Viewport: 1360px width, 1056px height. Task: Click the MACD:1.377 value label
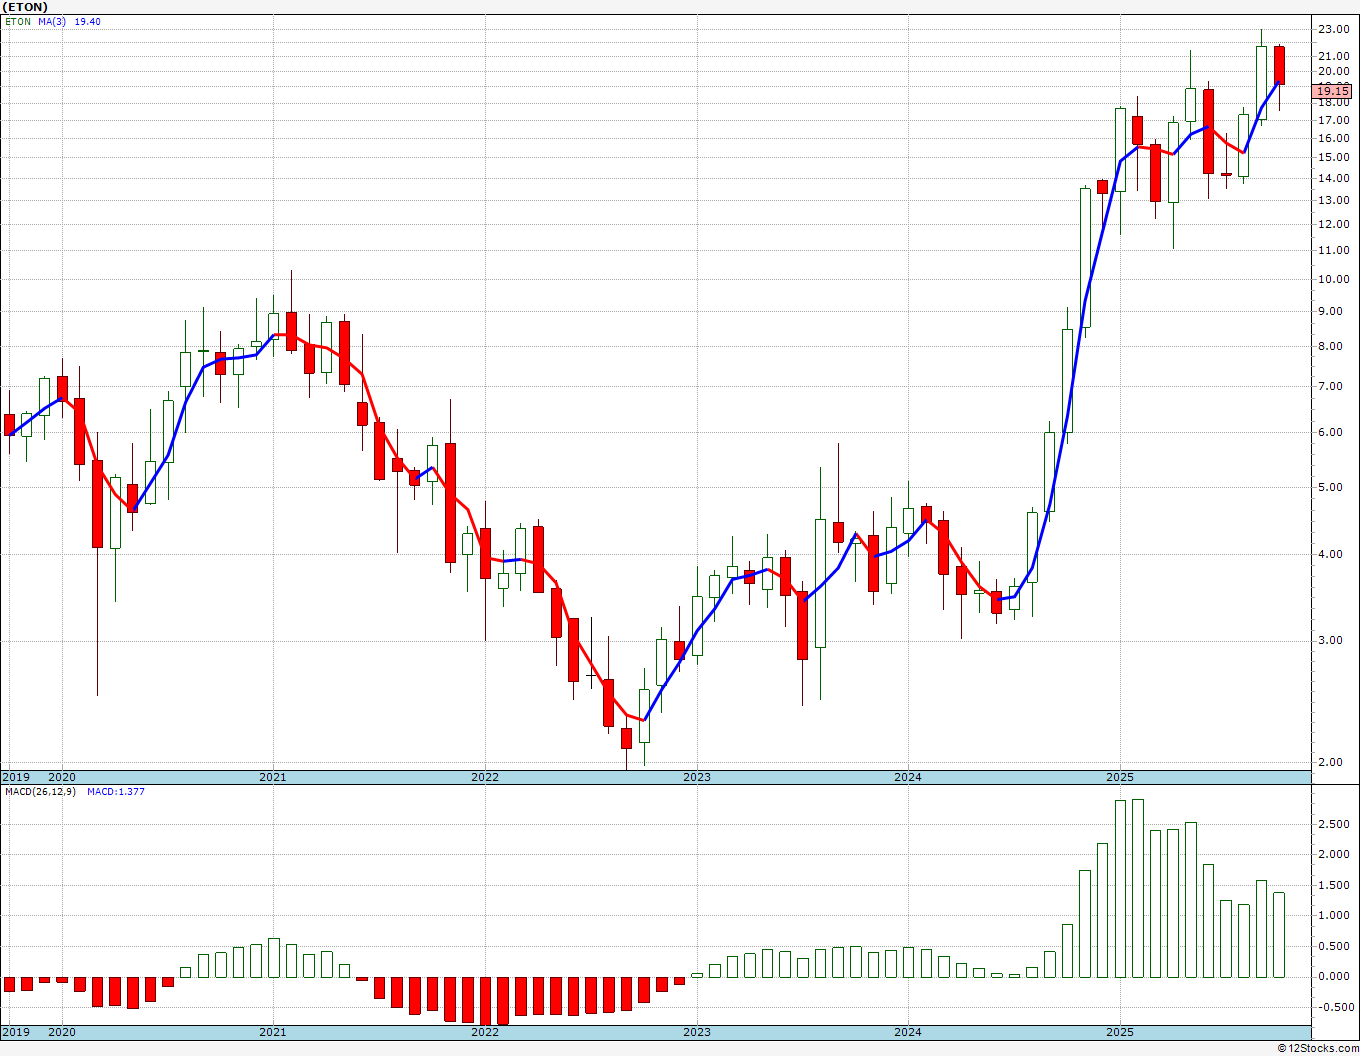(x=116, y=791)
